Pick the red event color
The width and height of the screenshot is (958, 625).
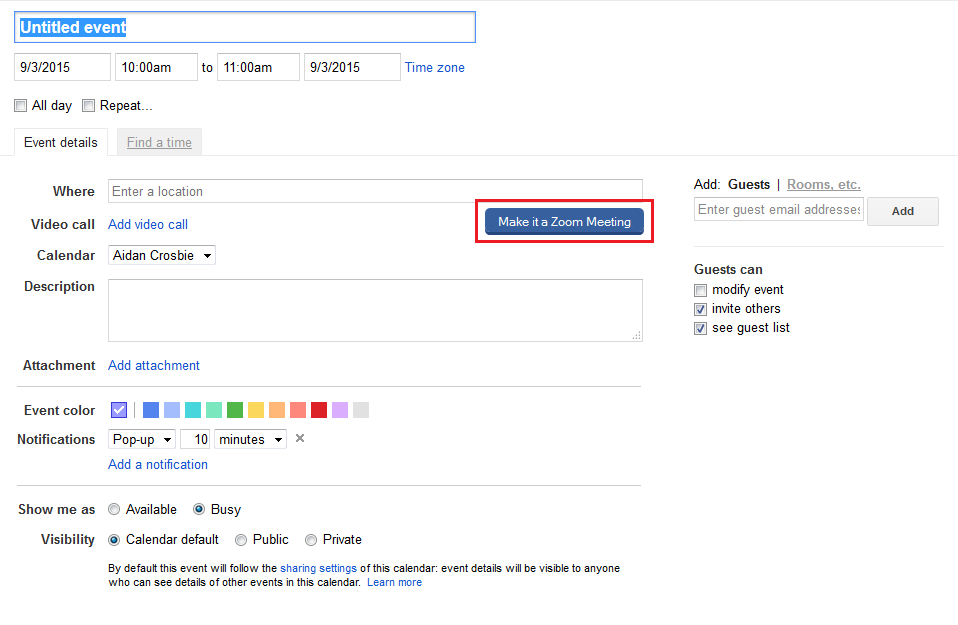point(318,409)
